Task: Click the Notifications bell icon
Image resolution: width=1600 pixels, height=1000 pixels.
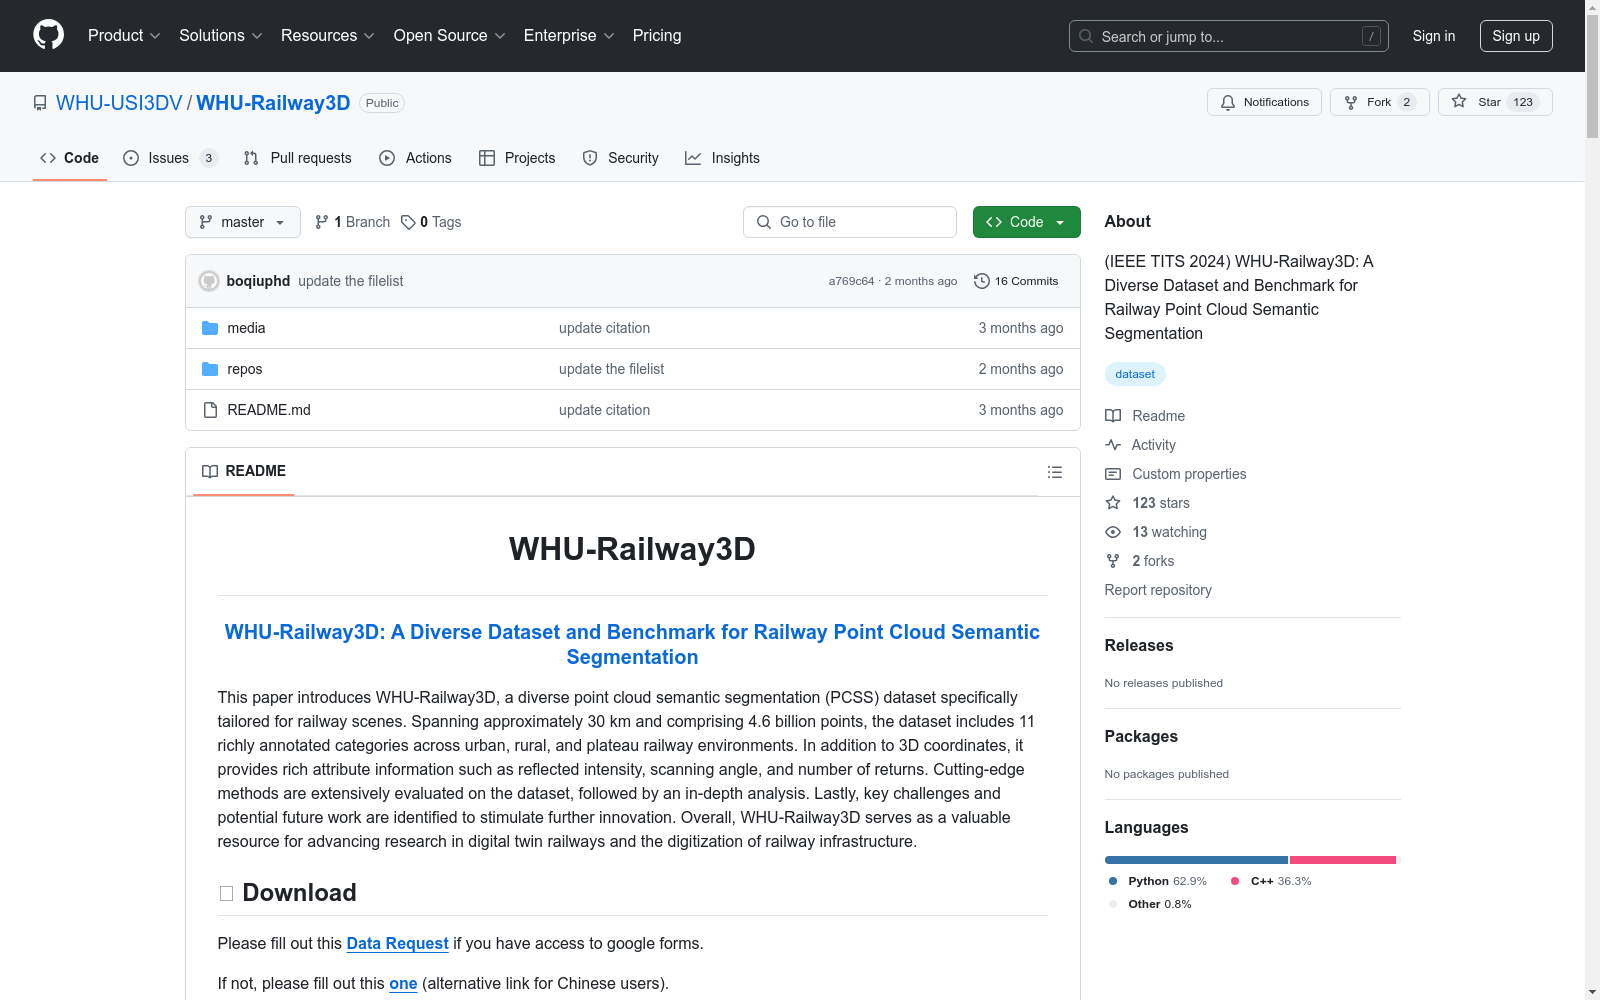Action: pyautogui.click(x=1228, y=102)
